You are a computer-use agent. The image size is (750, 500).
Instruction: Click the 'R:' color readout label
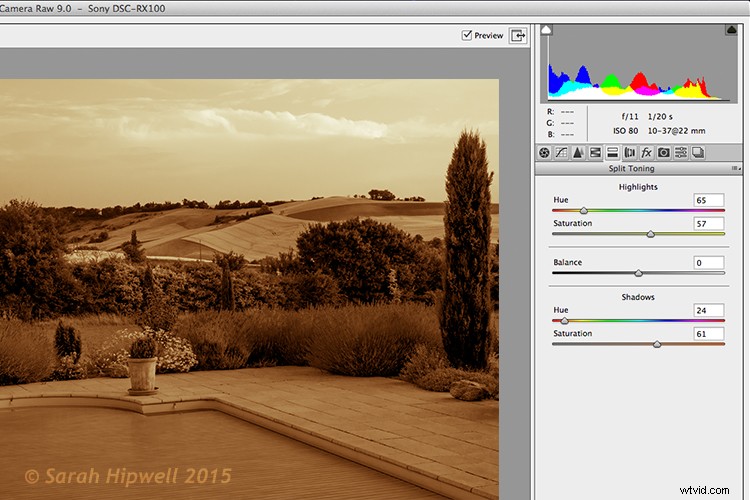551,111
